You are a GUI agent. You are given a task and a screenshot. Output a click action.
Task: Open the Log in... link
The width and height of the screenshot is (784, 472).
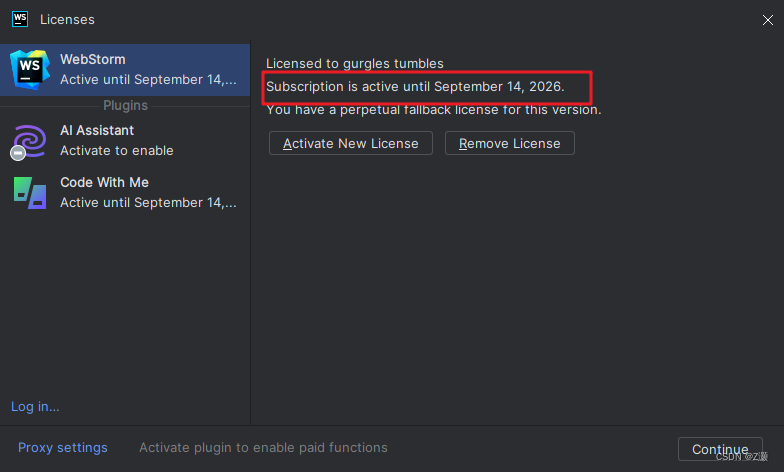point(35,406)
